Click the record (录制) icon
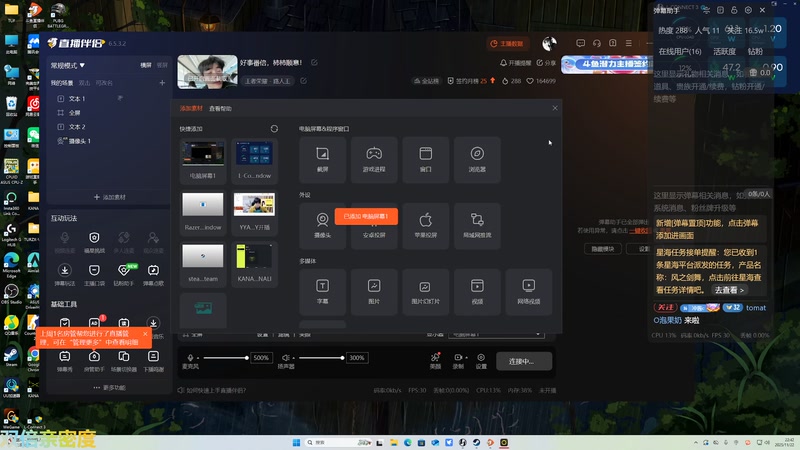This screenshot has height=450, width=800. click(x=458, y=360)
